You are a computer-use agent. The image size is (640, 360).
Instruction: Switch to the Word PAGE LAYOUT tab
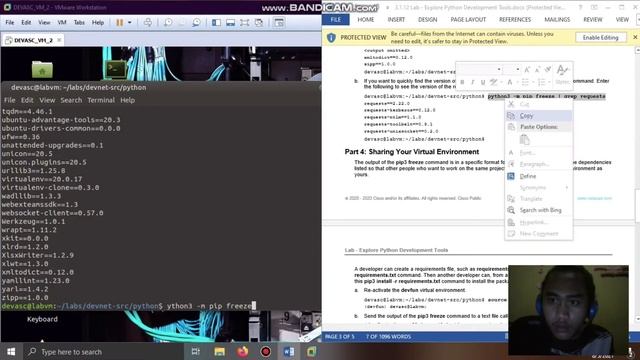468,20
